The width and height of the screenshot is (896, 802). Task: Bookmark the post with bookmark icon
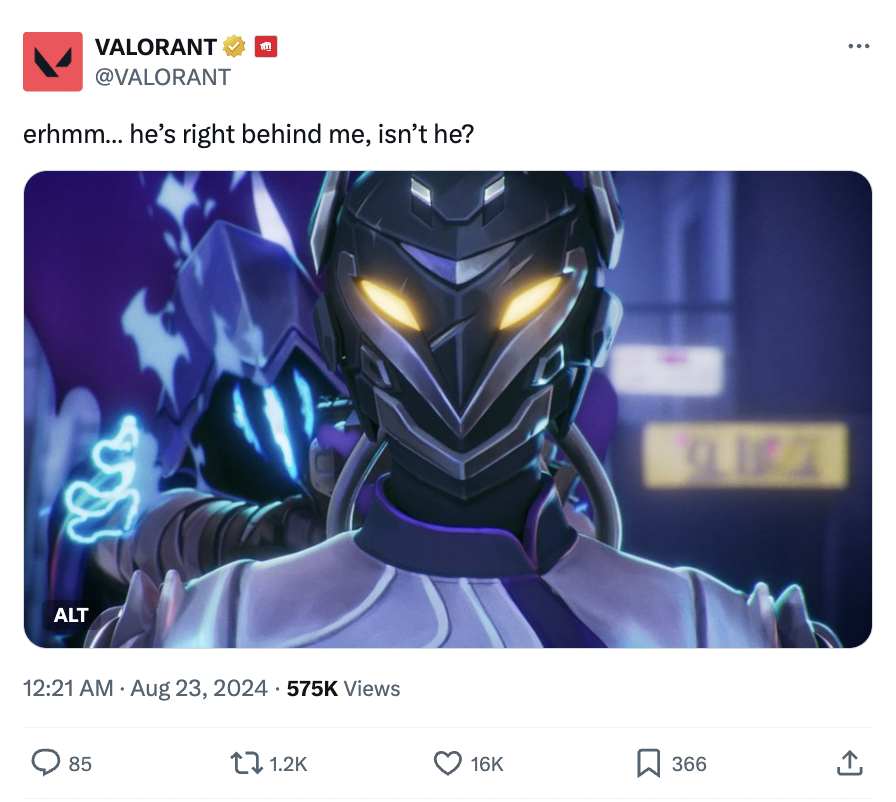click(649, 763)
